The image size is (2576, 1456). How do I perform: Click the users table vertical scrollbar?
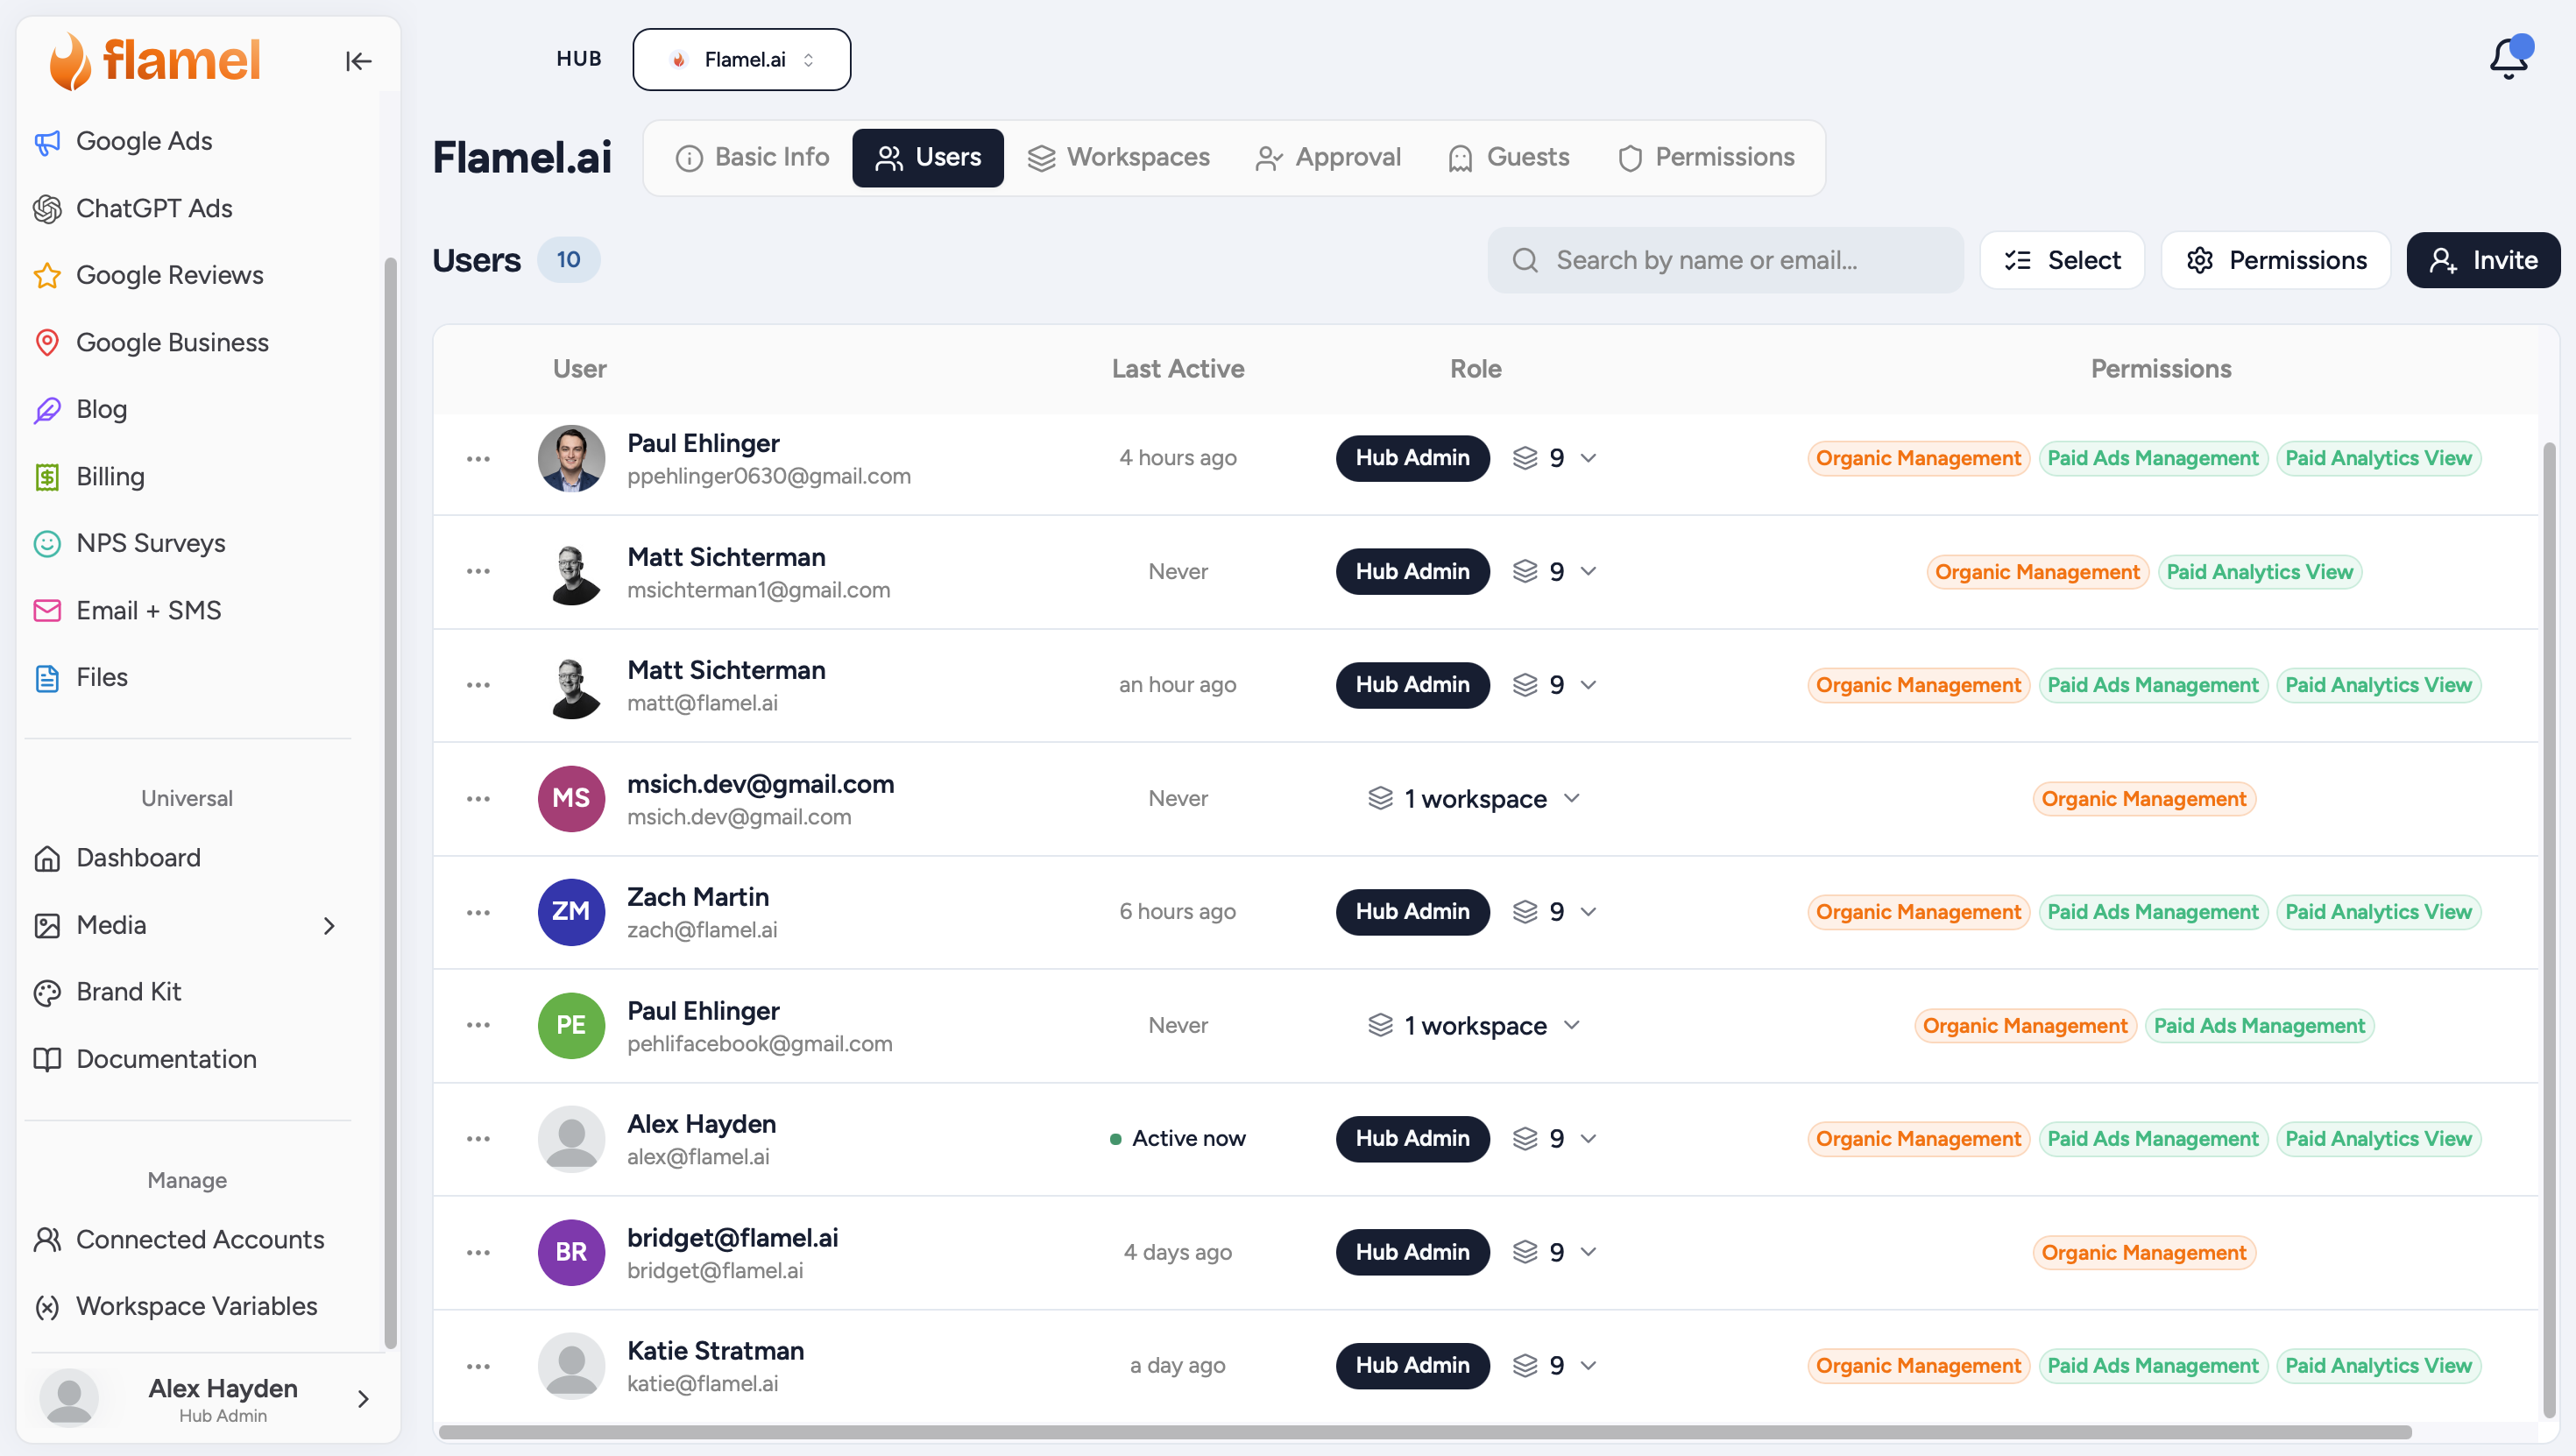2549,930
